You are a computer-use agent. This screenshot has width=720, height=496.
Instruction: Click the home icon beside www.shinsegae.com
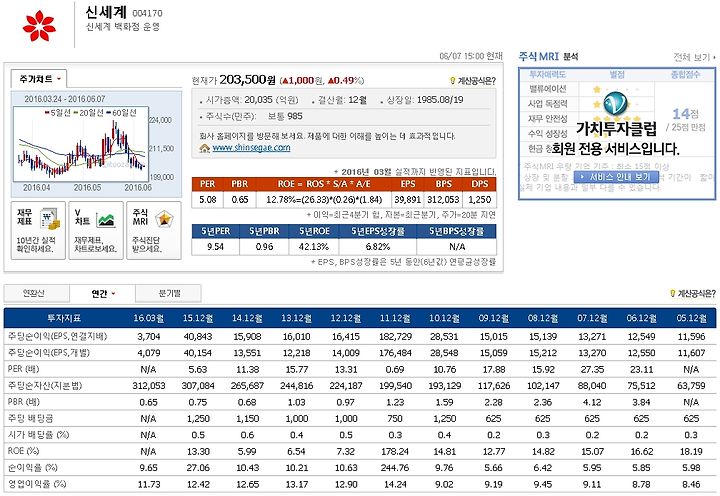click(x=205, y=148)
